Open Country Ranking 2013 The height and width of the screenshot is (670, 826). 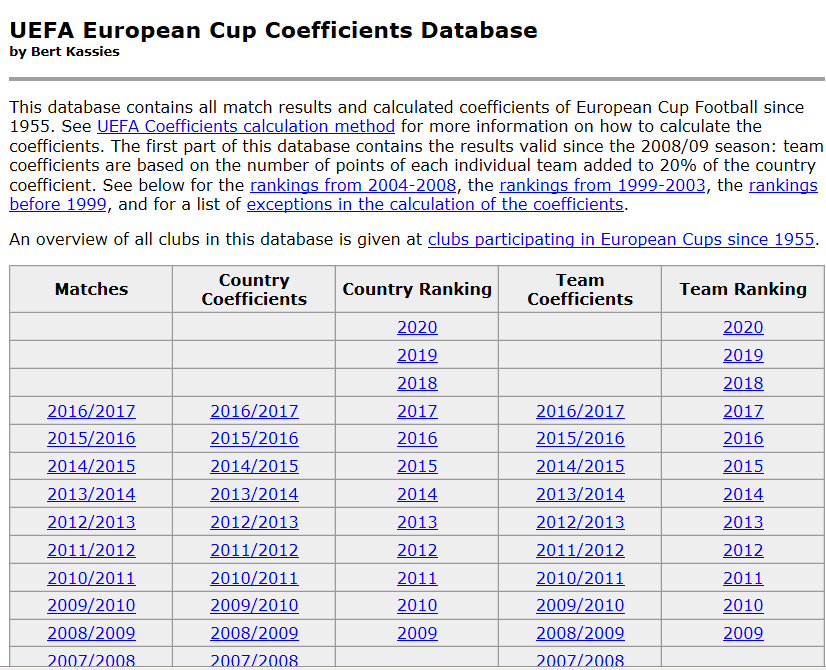pos(417,522)
